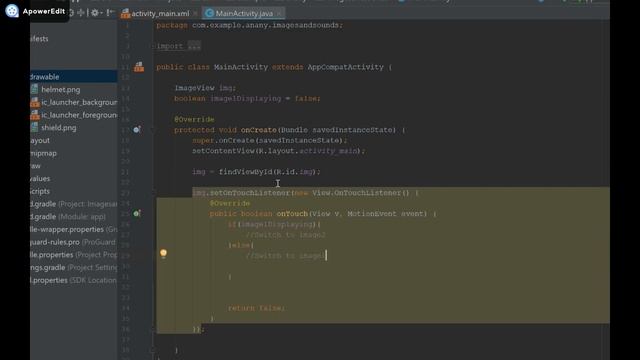Open shield.png in project tree

click(x=59, y=127)
